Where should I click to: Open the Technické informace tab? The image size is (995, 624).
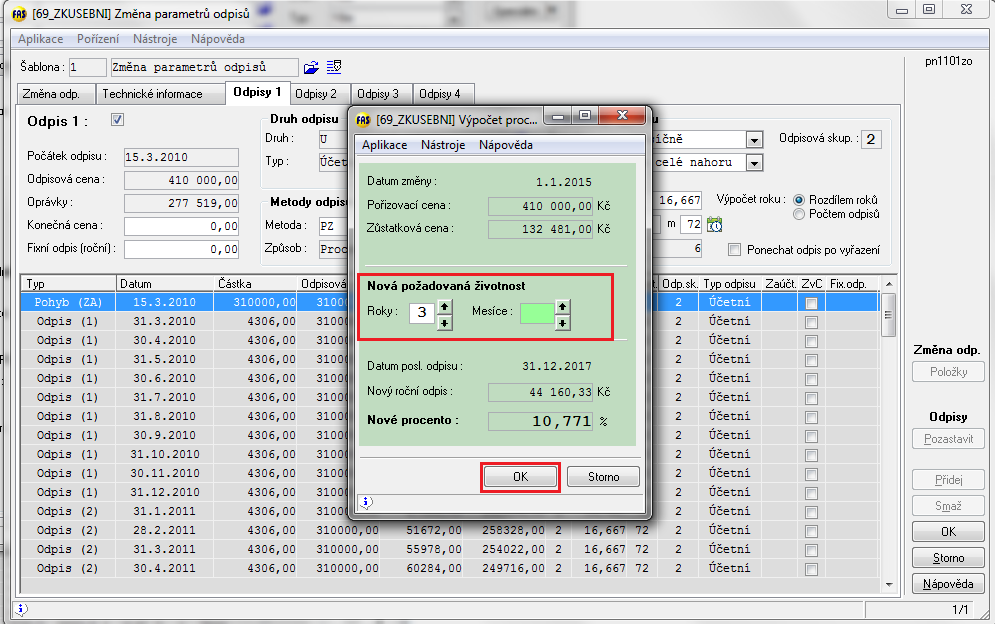click(x=152, y=94)
